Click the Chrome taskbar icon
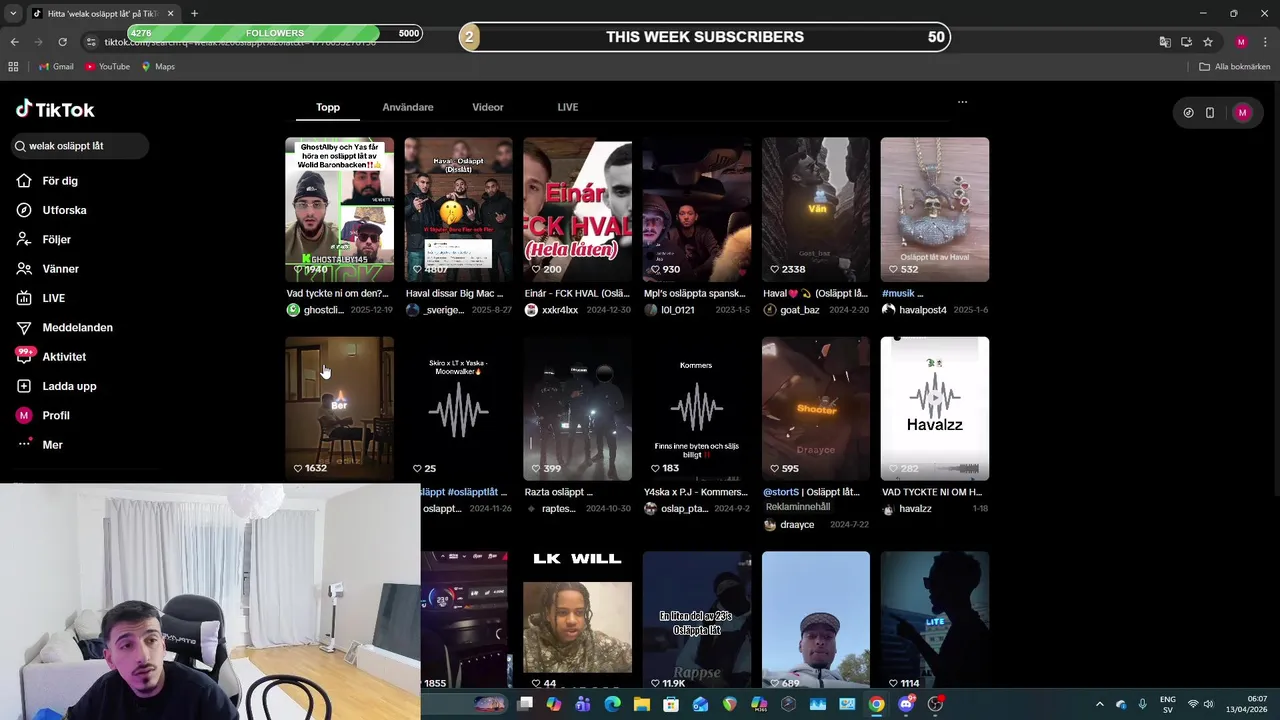 (x=876, y=704)
